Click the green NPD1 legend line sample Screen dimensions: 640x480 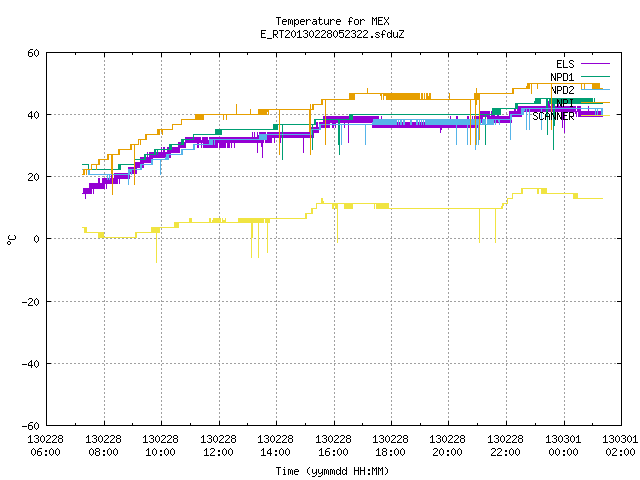[x=595, y=76]
